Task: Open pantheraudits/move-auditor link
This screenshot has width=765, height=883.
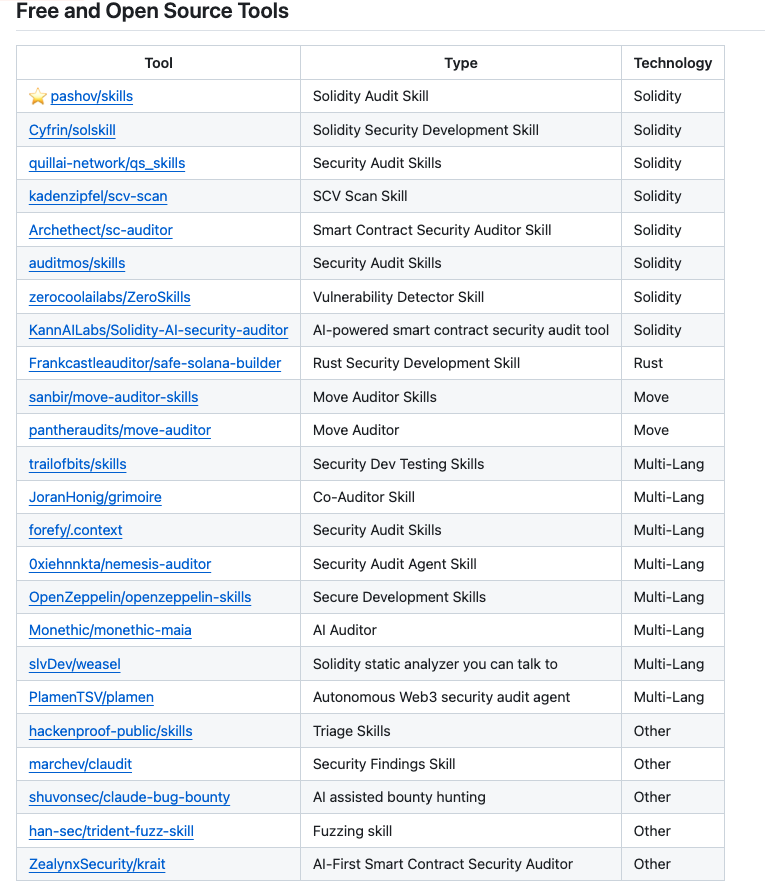Action: [x=120, y=431]
